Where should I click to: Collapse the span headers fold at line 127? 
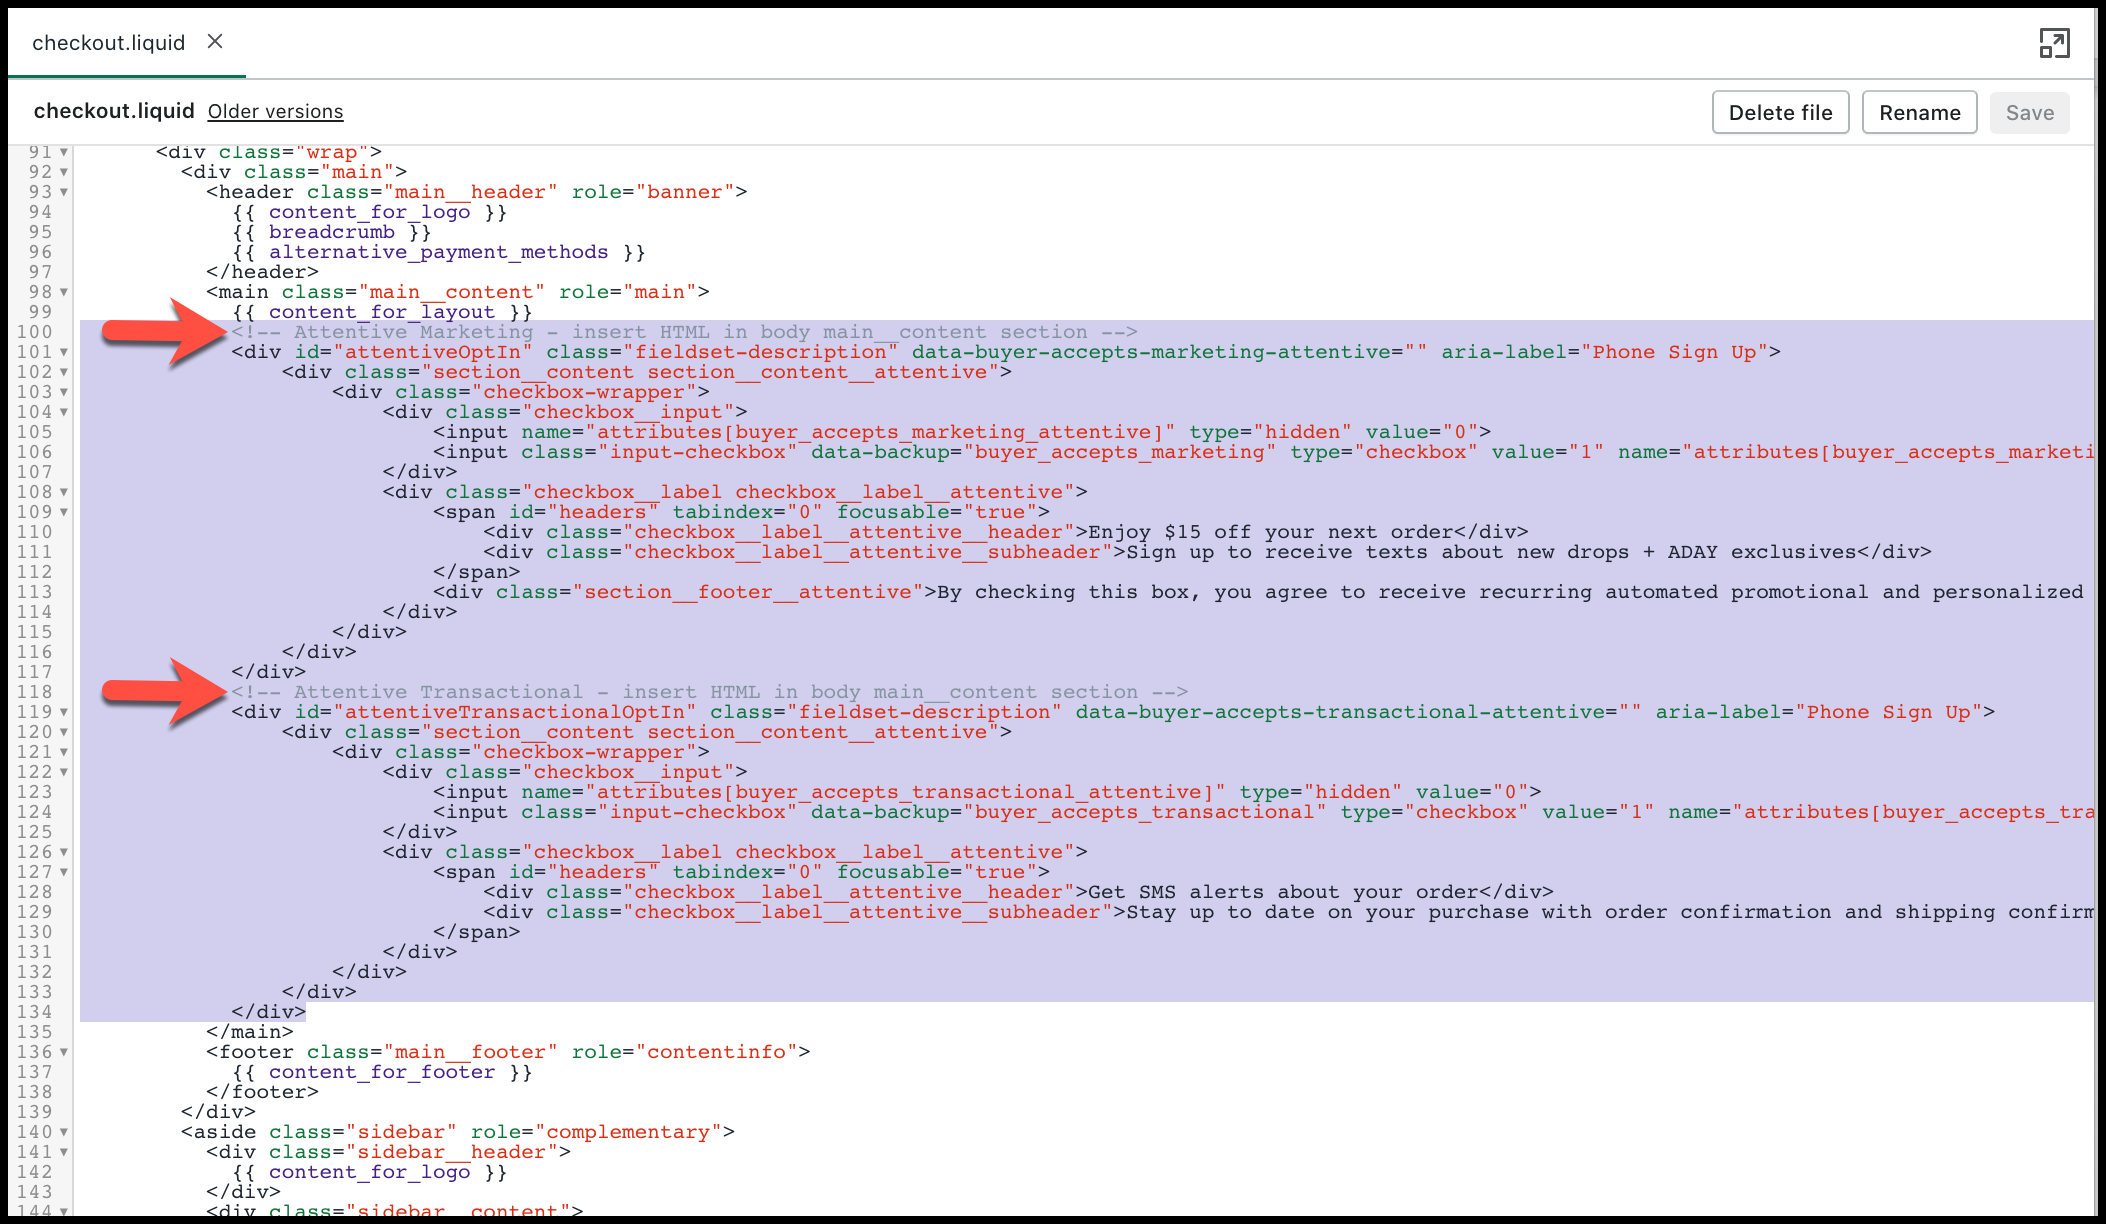(64, 872)
